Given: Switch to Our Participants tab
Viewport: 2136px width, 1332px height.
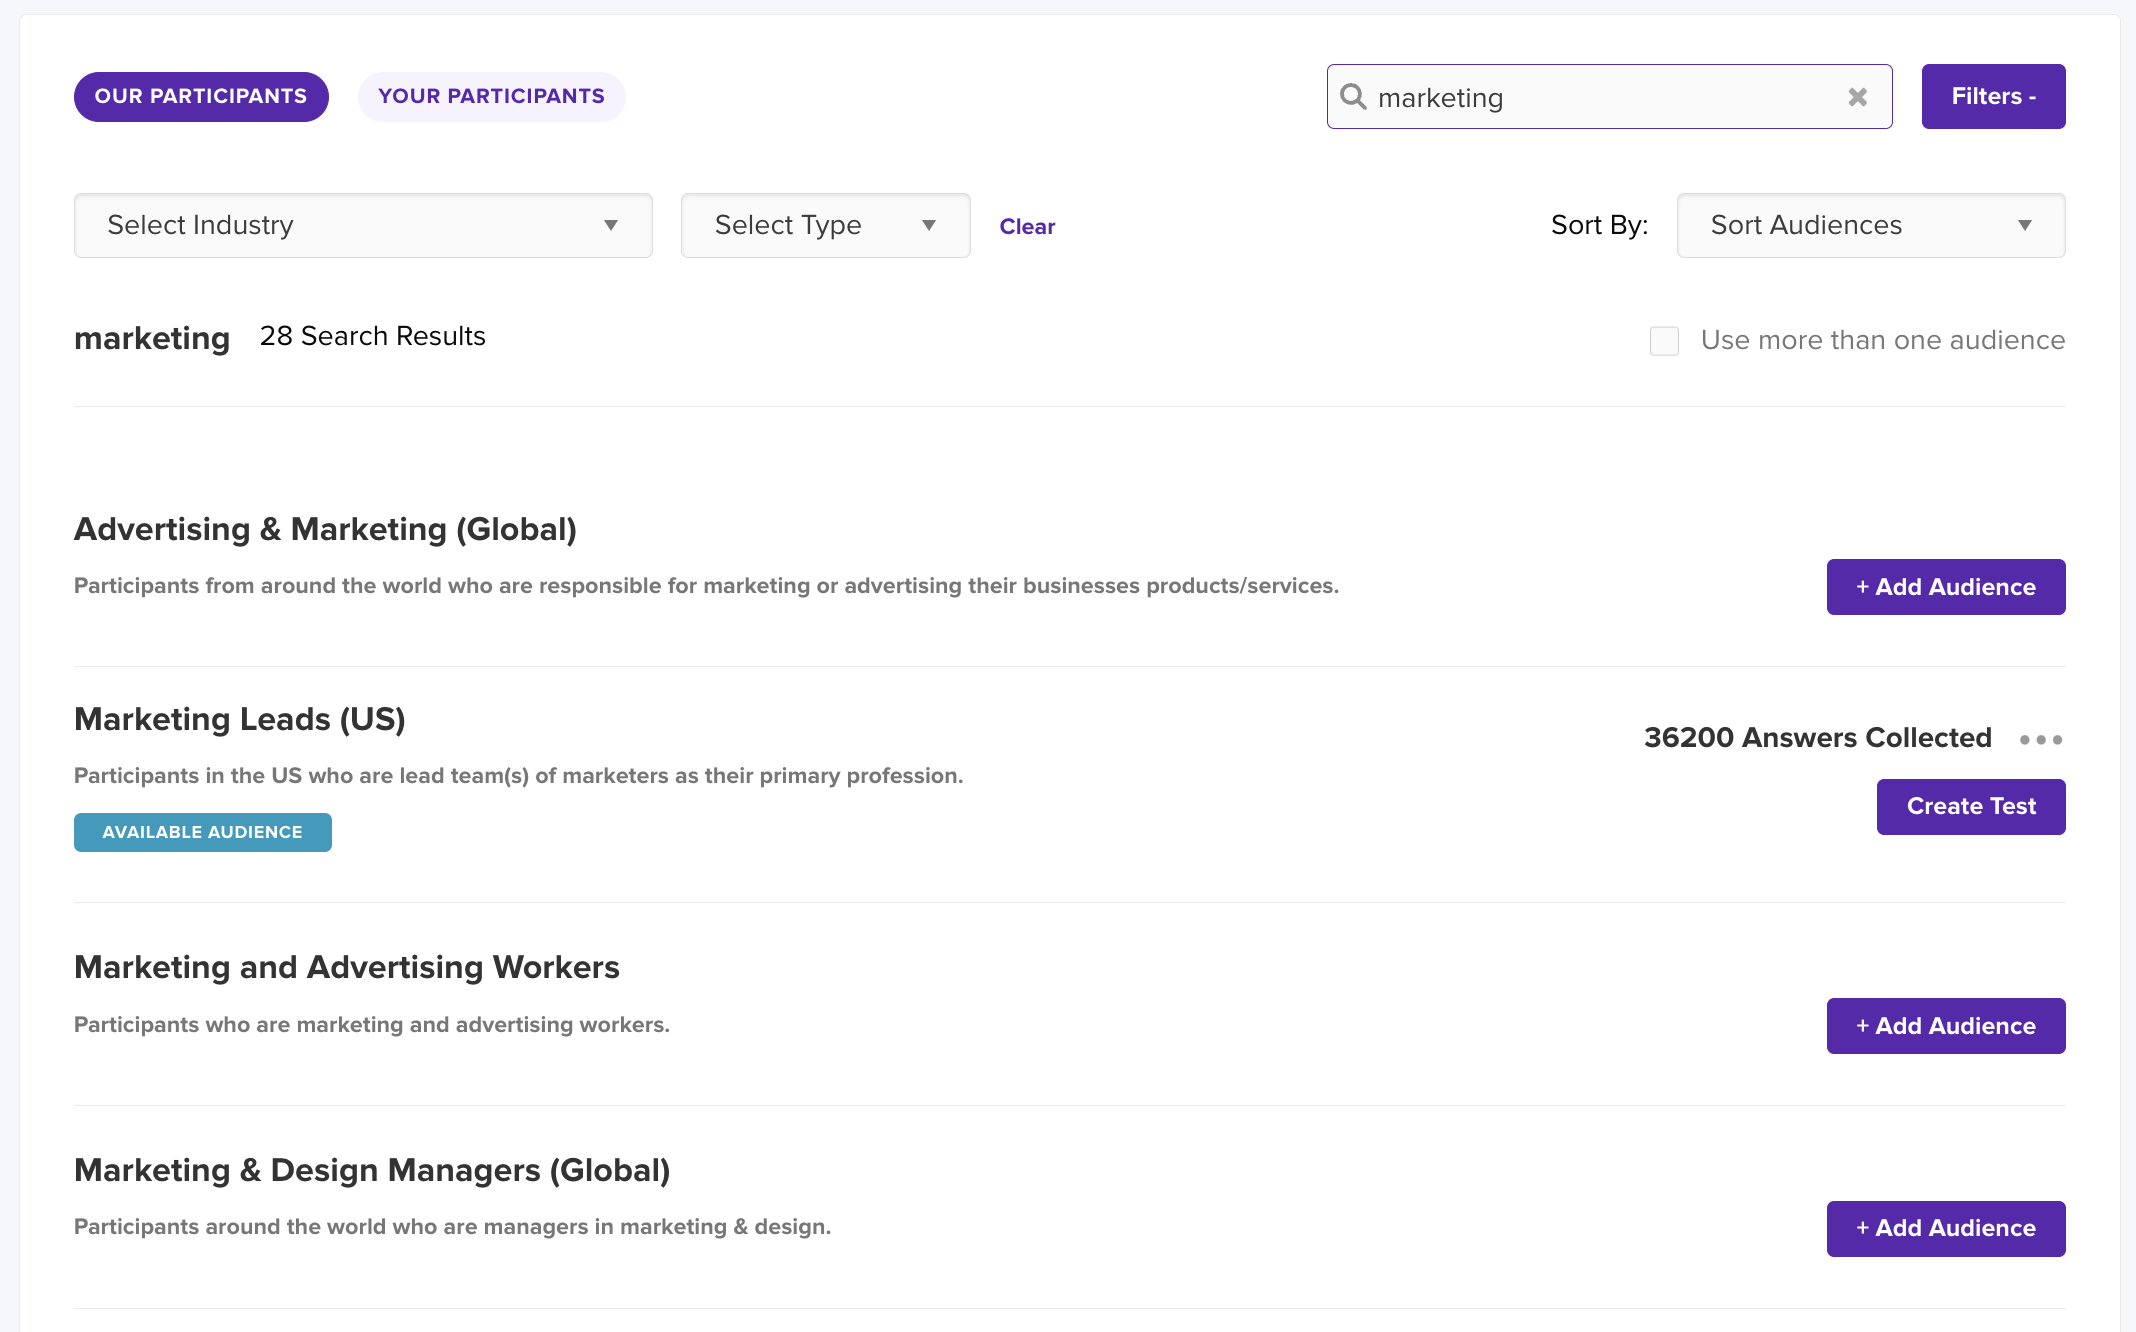Looking at the screenshot, I should pyautogui.click(x=201, y=97).
